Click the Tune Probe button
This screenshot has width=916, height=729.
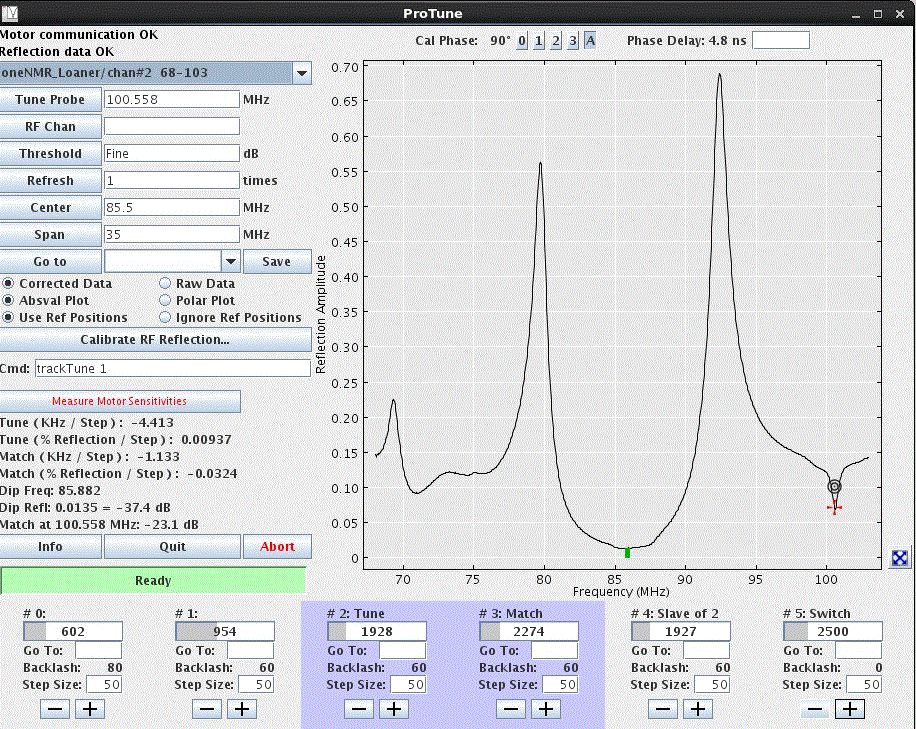pyautogui.click(x=50, y=99)
